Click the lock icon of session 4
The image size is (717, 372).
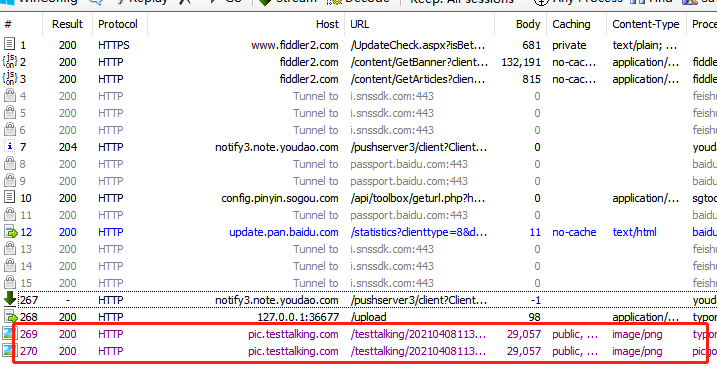coord(10,95)
